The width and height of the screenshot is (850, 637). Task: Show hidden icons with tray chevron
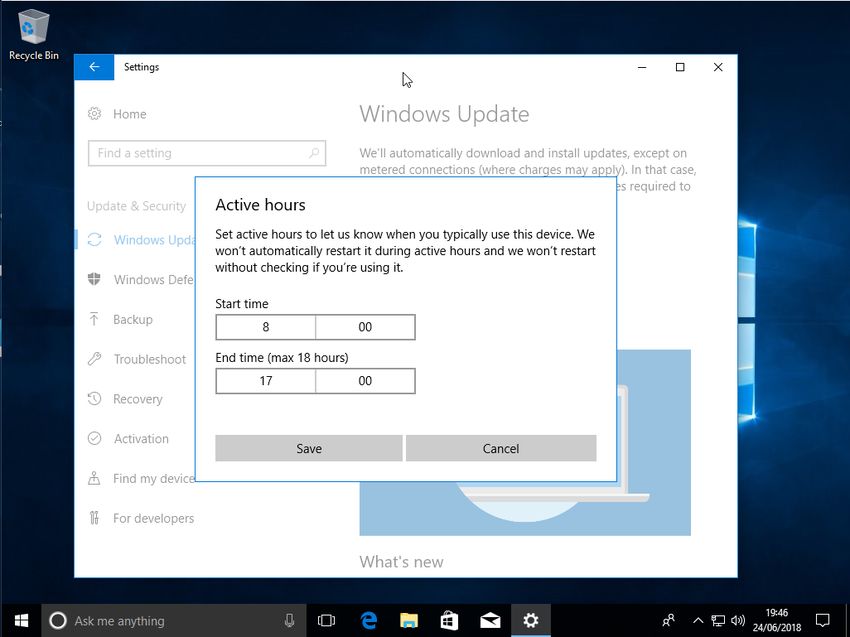[x=698, y=620]
